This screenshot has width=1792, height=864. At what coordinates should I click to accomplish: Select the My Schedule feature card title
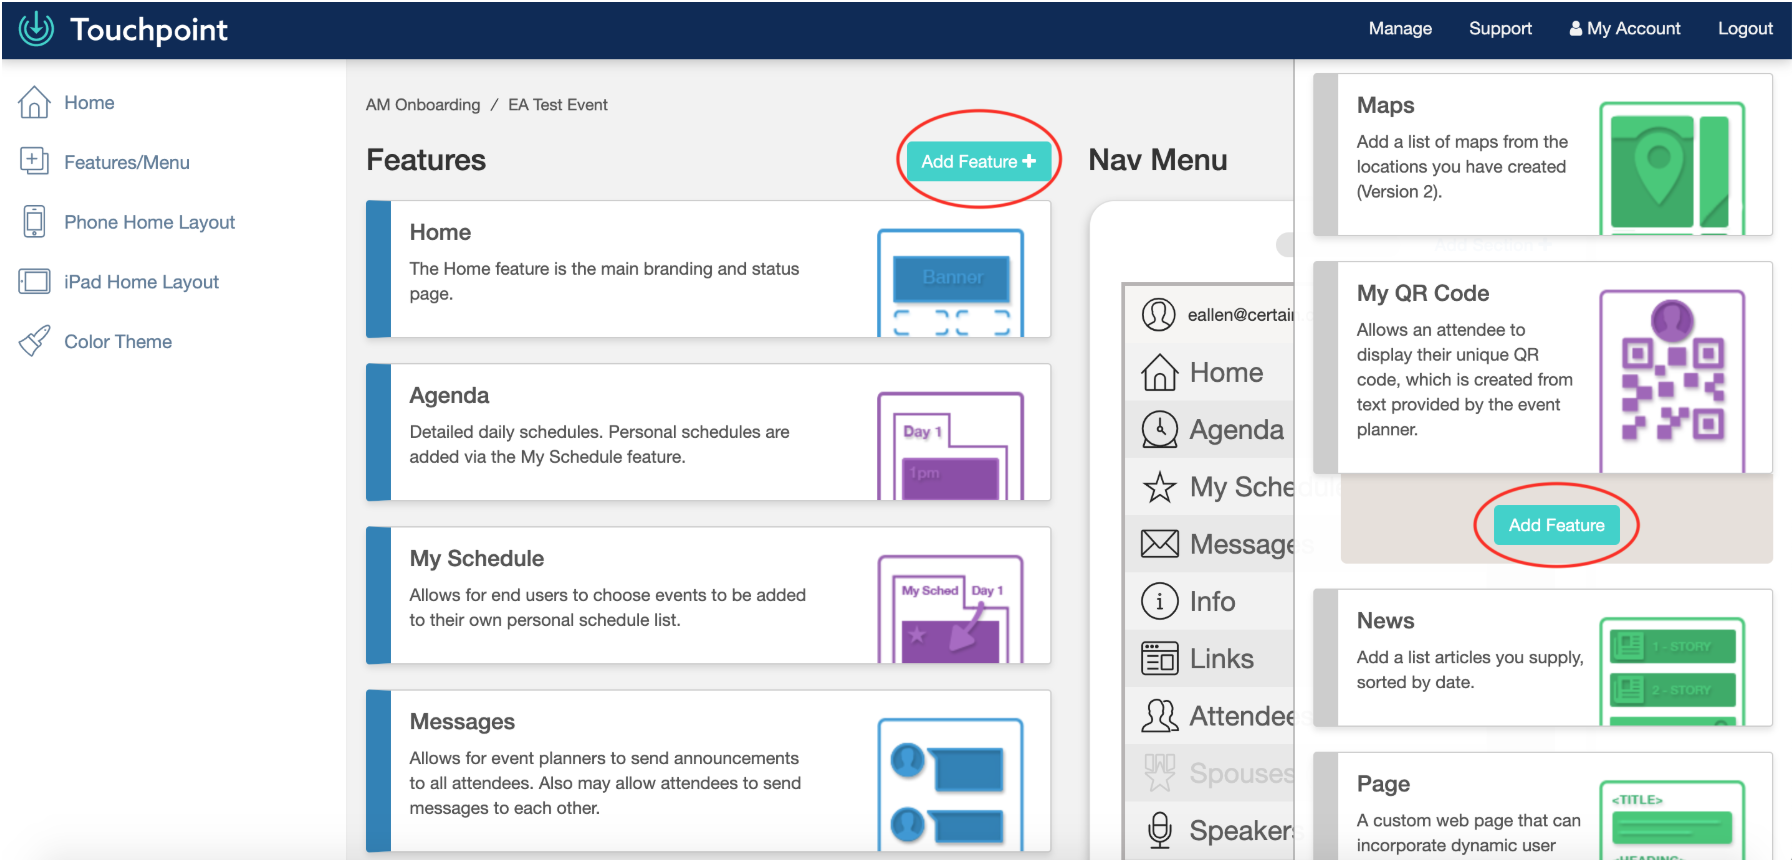tap(477, 558)
